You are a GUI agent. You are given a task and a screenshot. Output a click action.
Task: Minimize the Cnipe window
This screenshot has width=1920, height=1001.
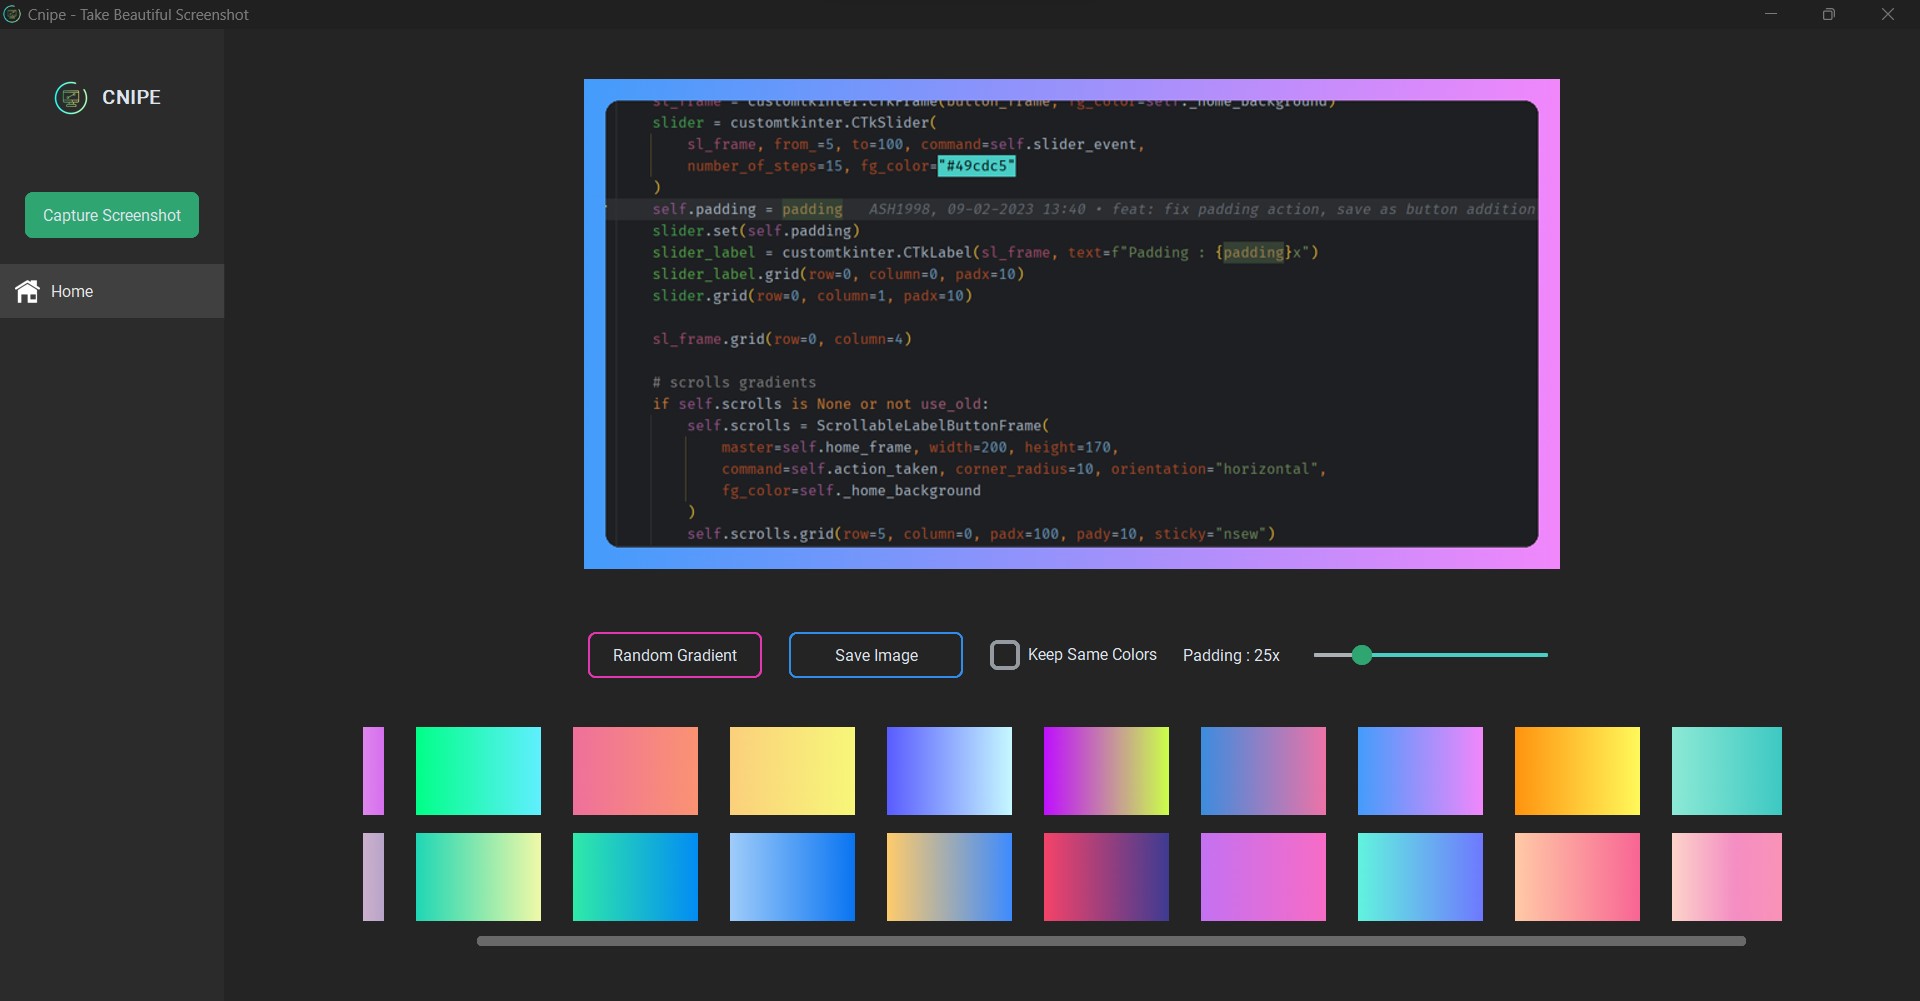coord(1771,14)
